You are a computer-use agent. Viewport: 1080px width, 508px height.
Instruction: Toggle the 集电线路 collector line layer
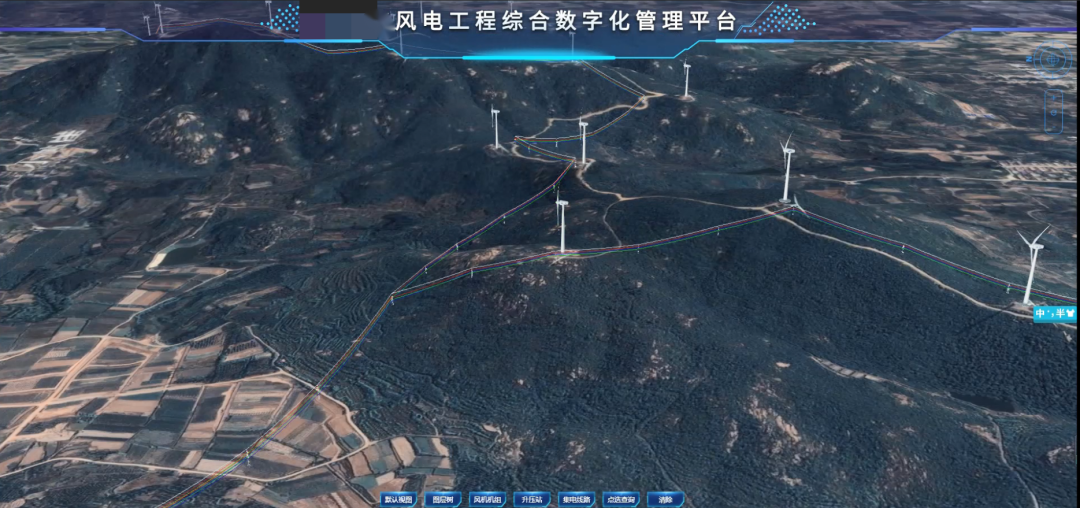(577, 499)
